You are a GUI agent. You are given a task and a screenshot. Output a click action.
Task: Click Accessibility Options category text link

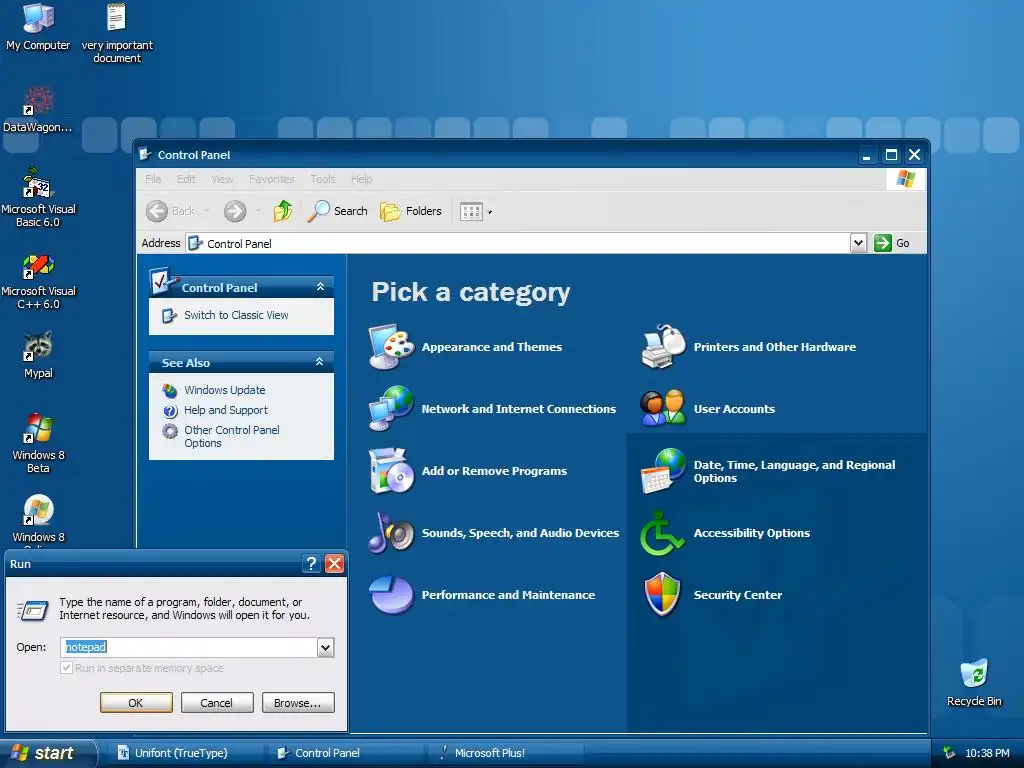pyautogui.click(x=752, y=533)
